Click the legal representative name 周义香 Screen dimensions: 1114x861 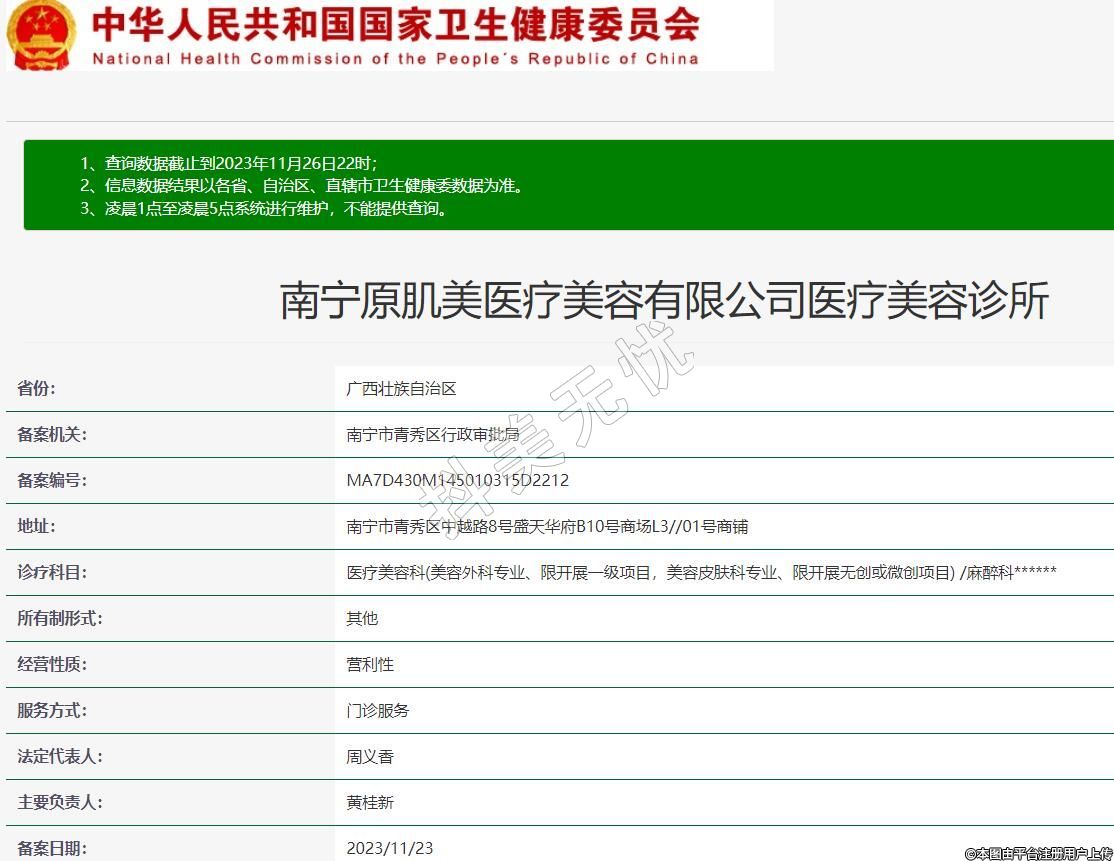pyautogui.click(x=370, y=756)
